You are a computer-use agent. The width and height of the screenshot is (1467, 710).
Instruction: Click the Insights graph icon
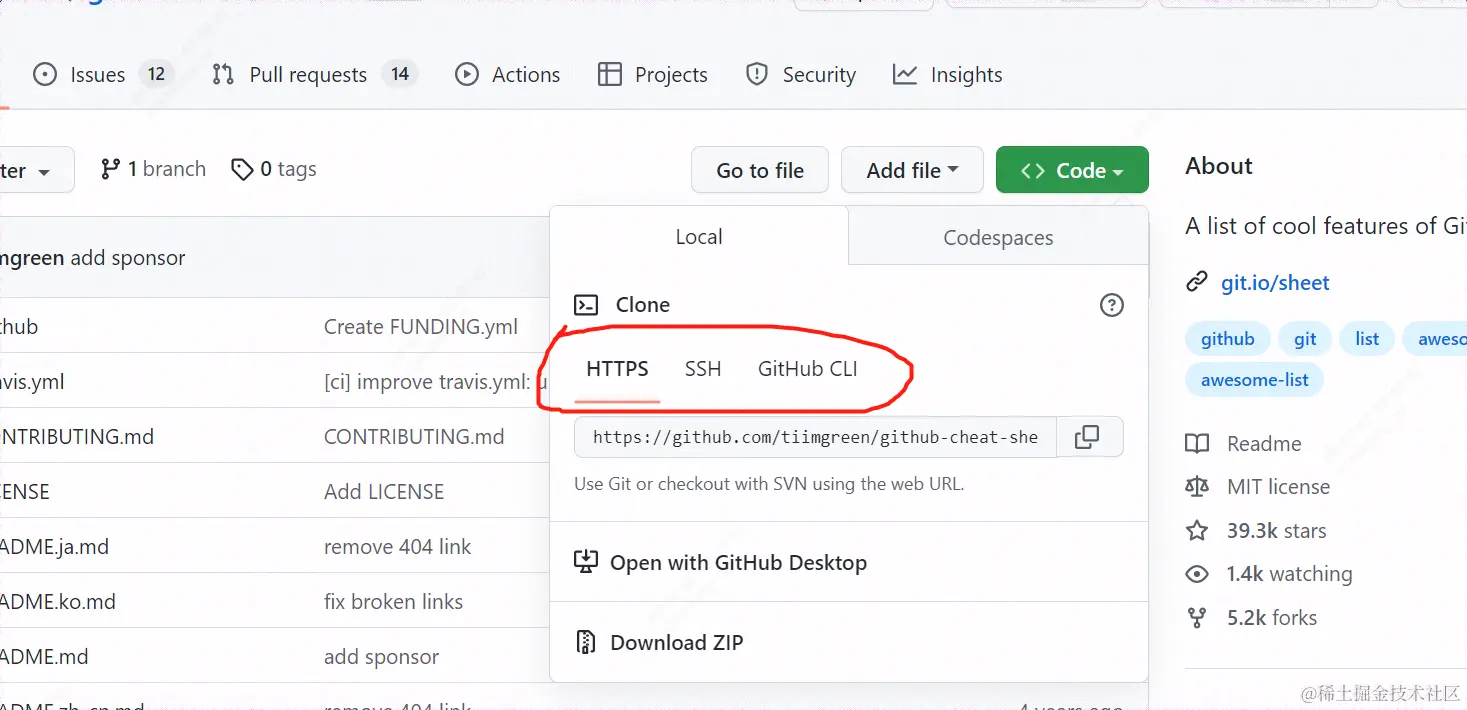click(x=905, y=75)
